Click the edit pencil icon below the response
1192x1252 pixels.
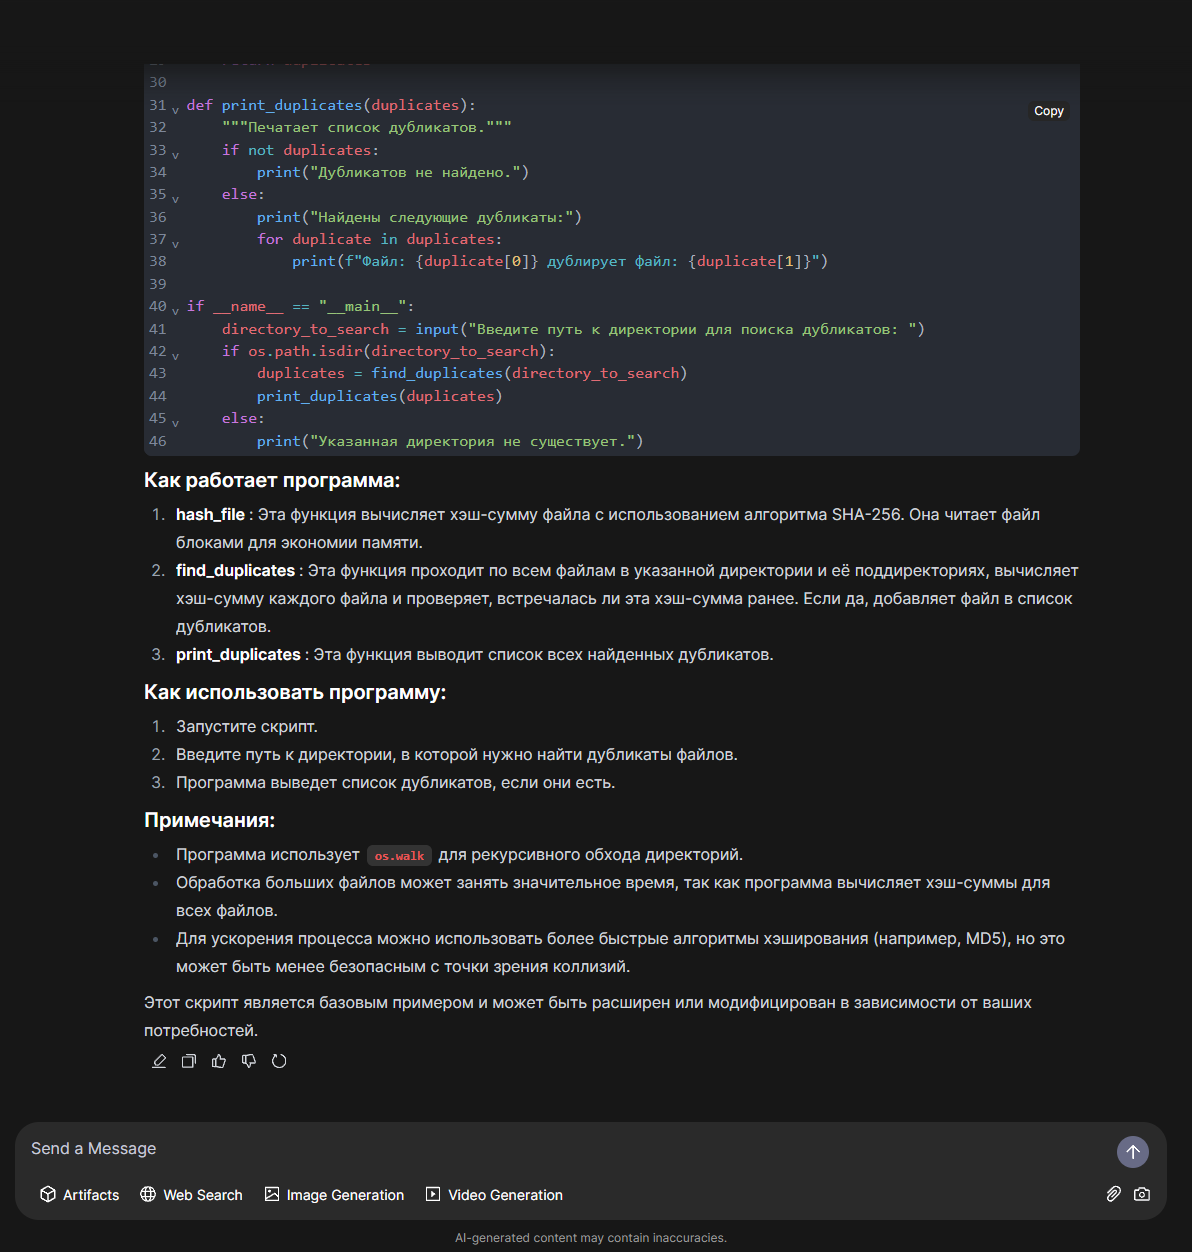(159, 1061)
